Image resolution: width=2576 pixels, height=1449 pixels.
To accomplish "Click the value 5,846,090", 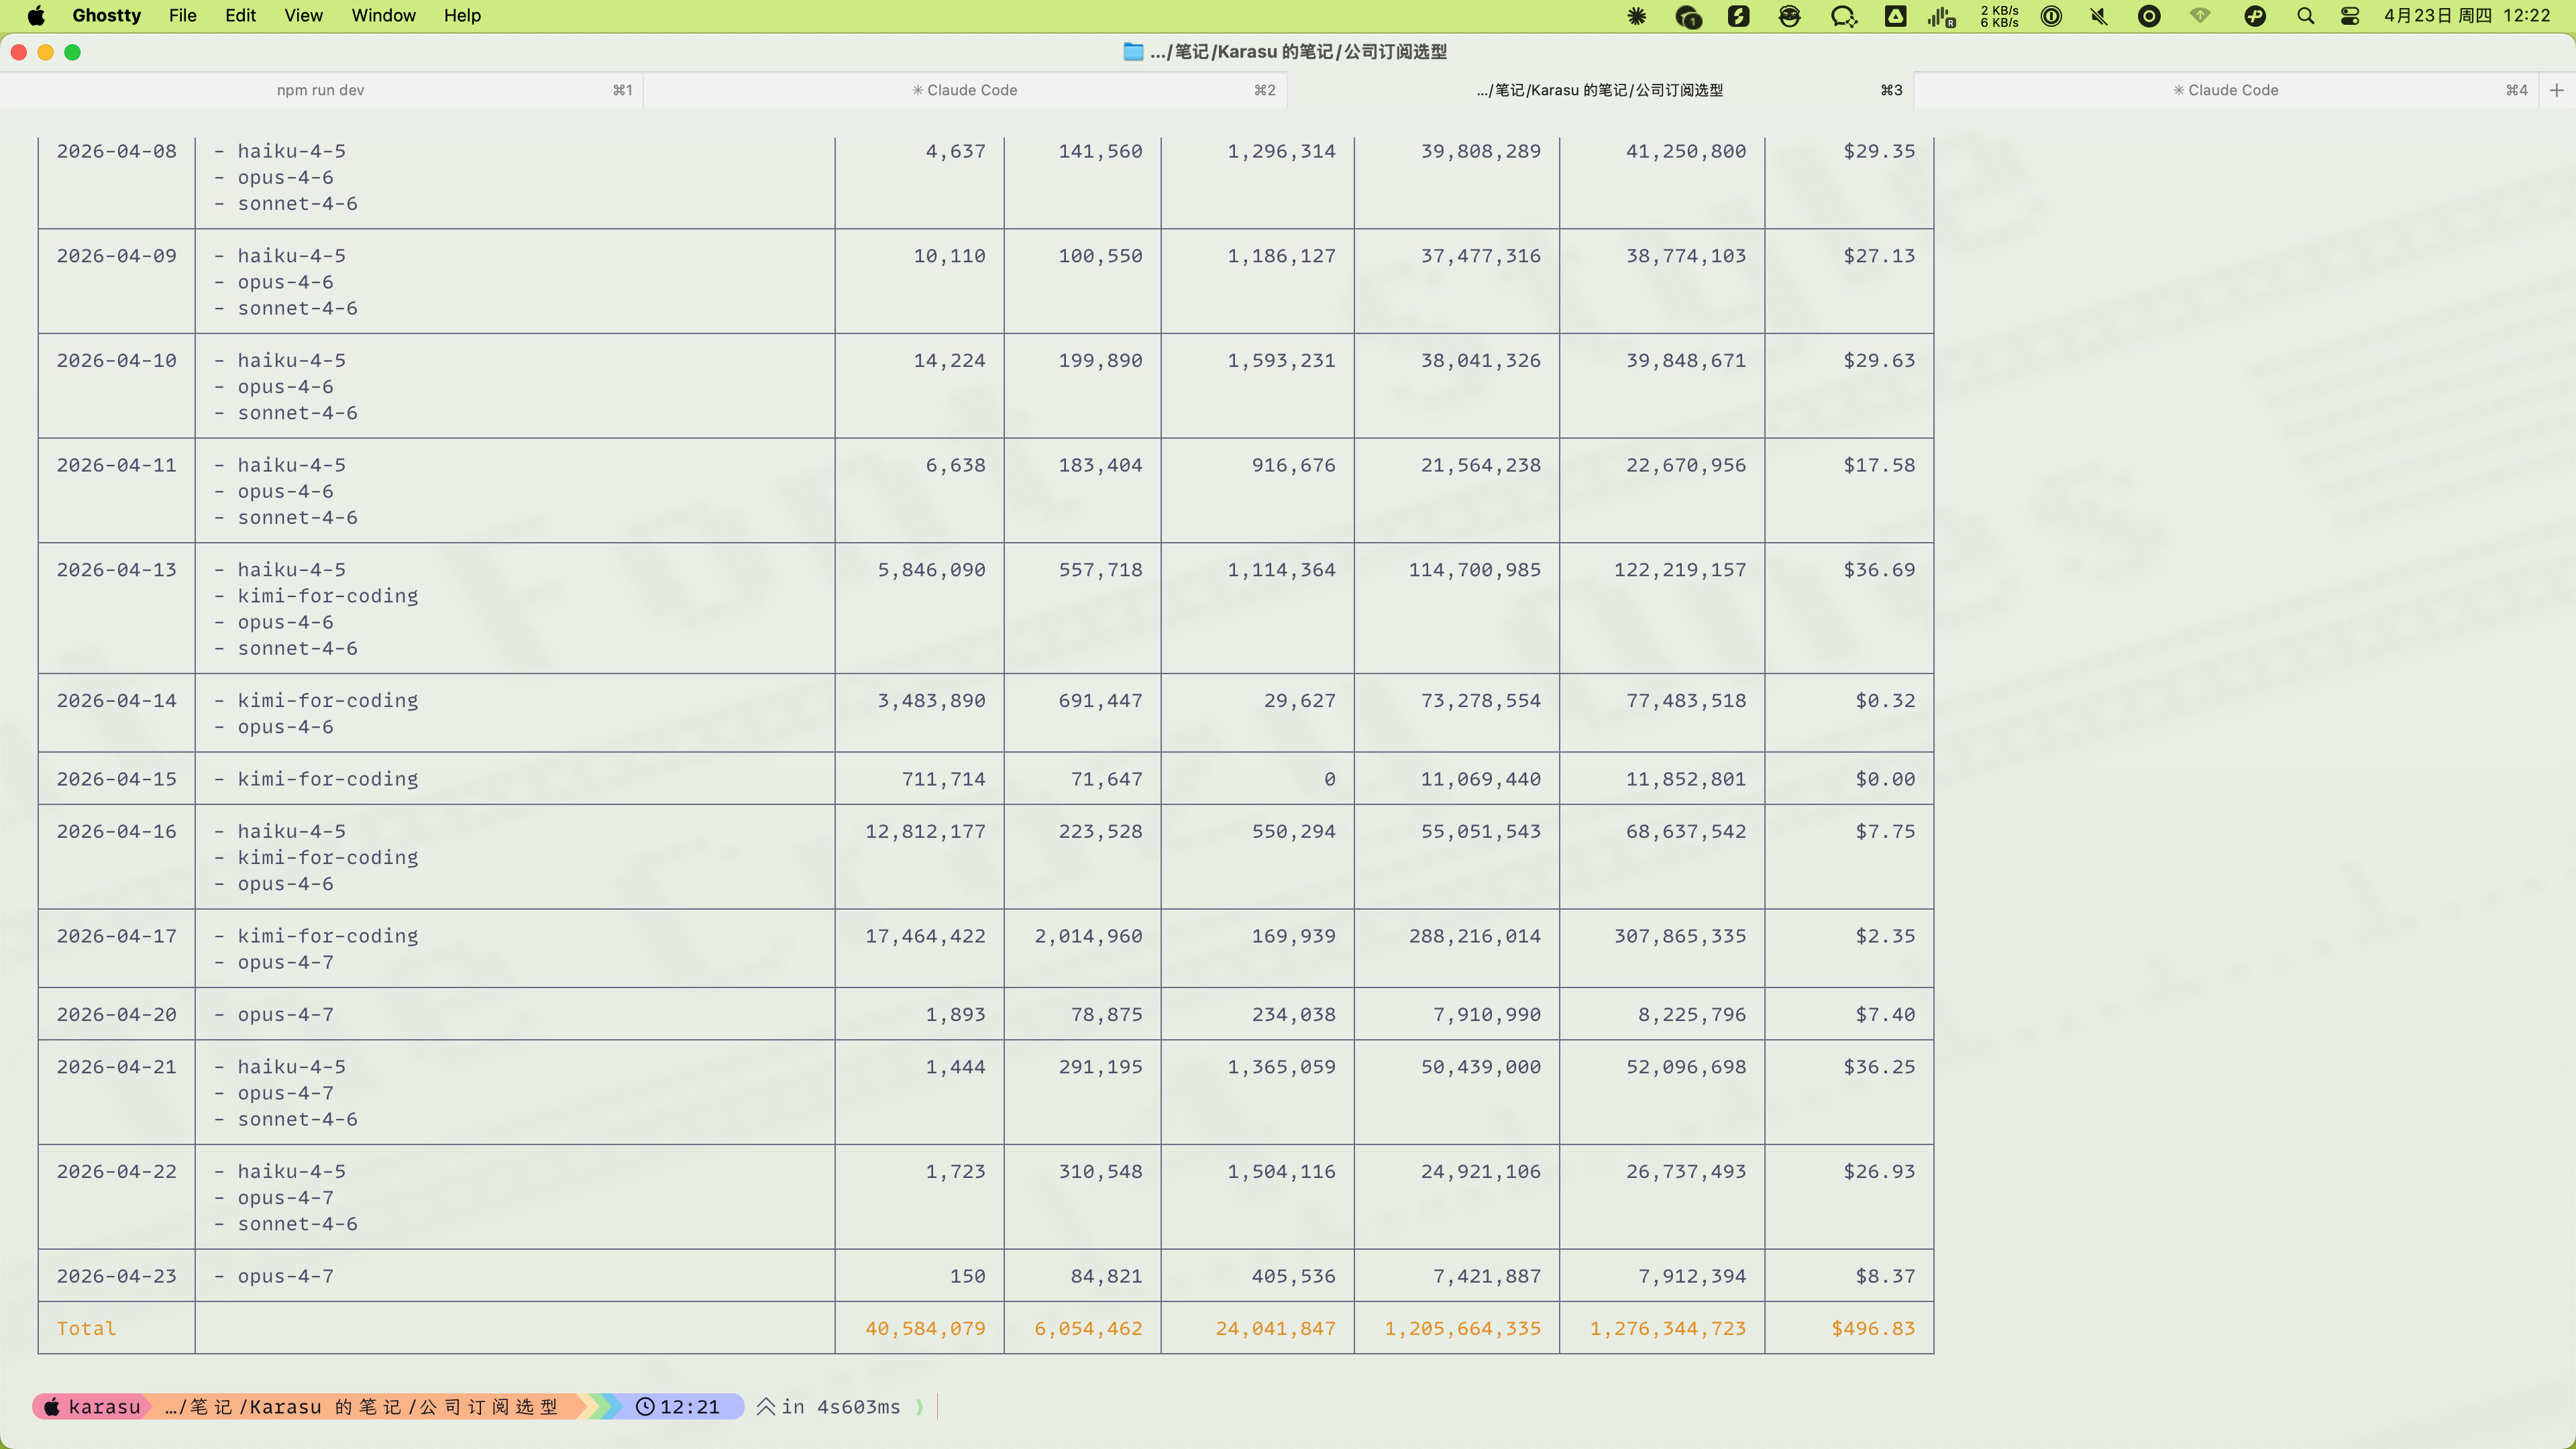I will coord(931,570).
